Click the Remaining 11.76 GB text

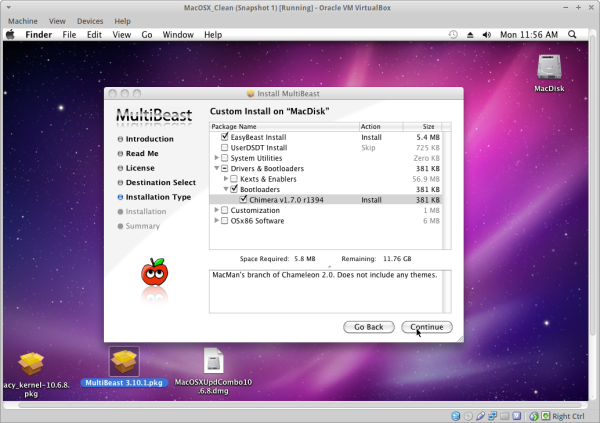(x=376, y=259)
